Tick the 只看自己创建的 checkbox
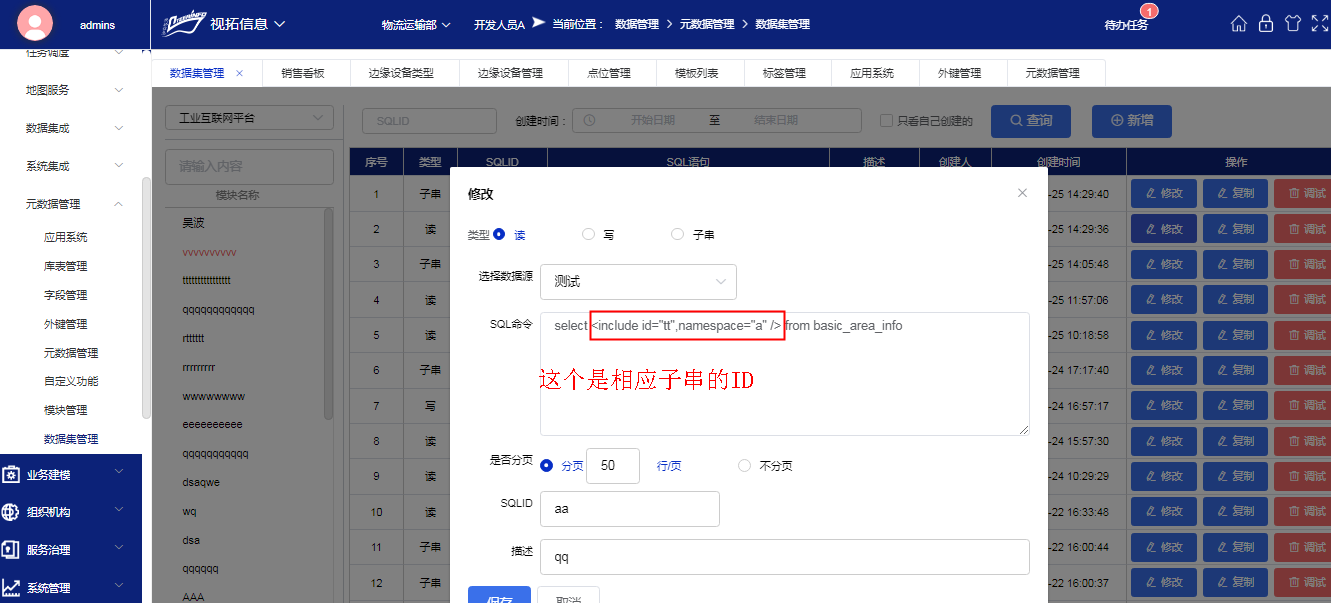This screenshot has width=1331, height=603. tap(886, 121)
